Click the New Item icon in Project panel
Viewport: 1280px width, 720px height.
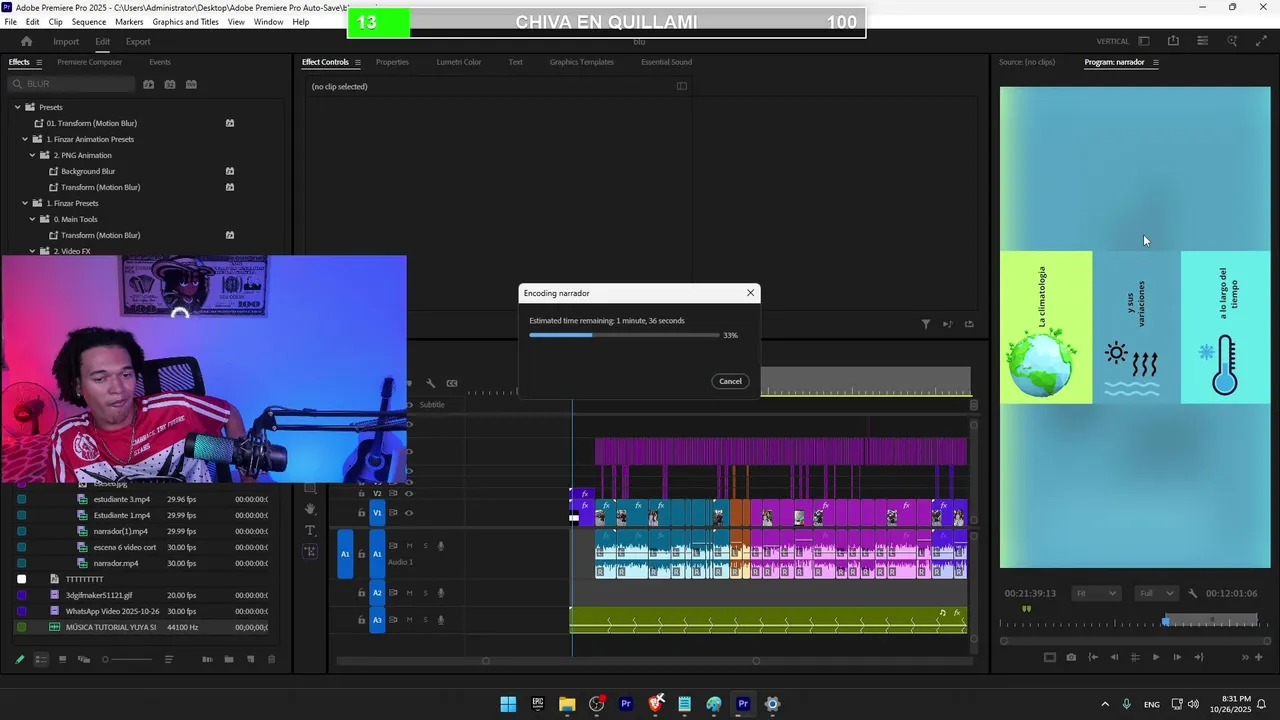(x=250, y=659)
